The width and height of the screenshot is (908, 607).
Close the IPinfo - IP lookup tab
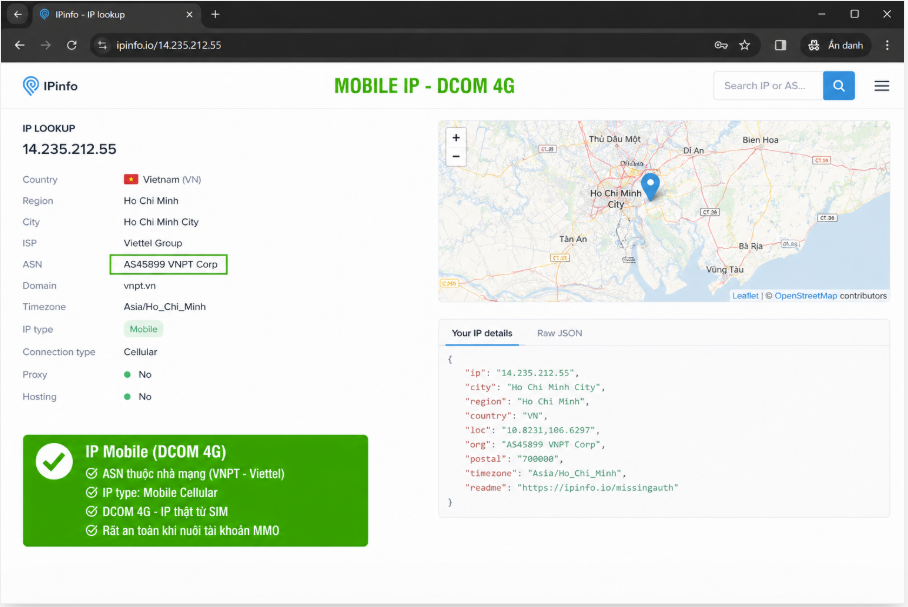(x=189, y=14)
